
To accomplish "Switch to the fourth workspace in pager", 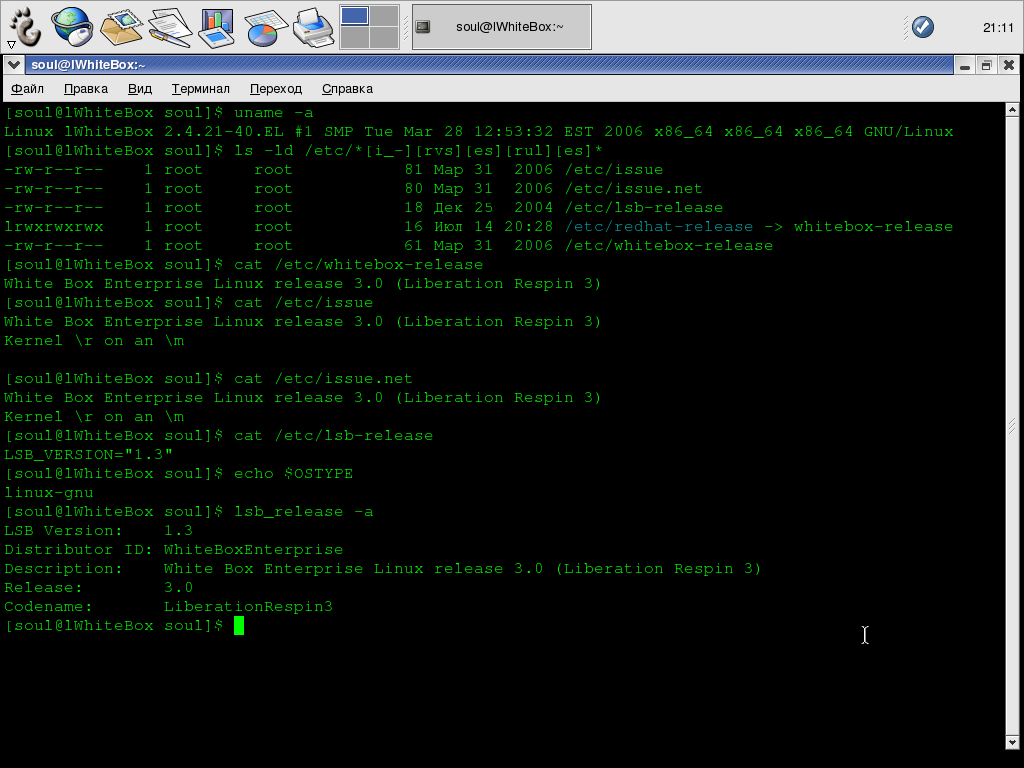I will (x=384, y=37).
